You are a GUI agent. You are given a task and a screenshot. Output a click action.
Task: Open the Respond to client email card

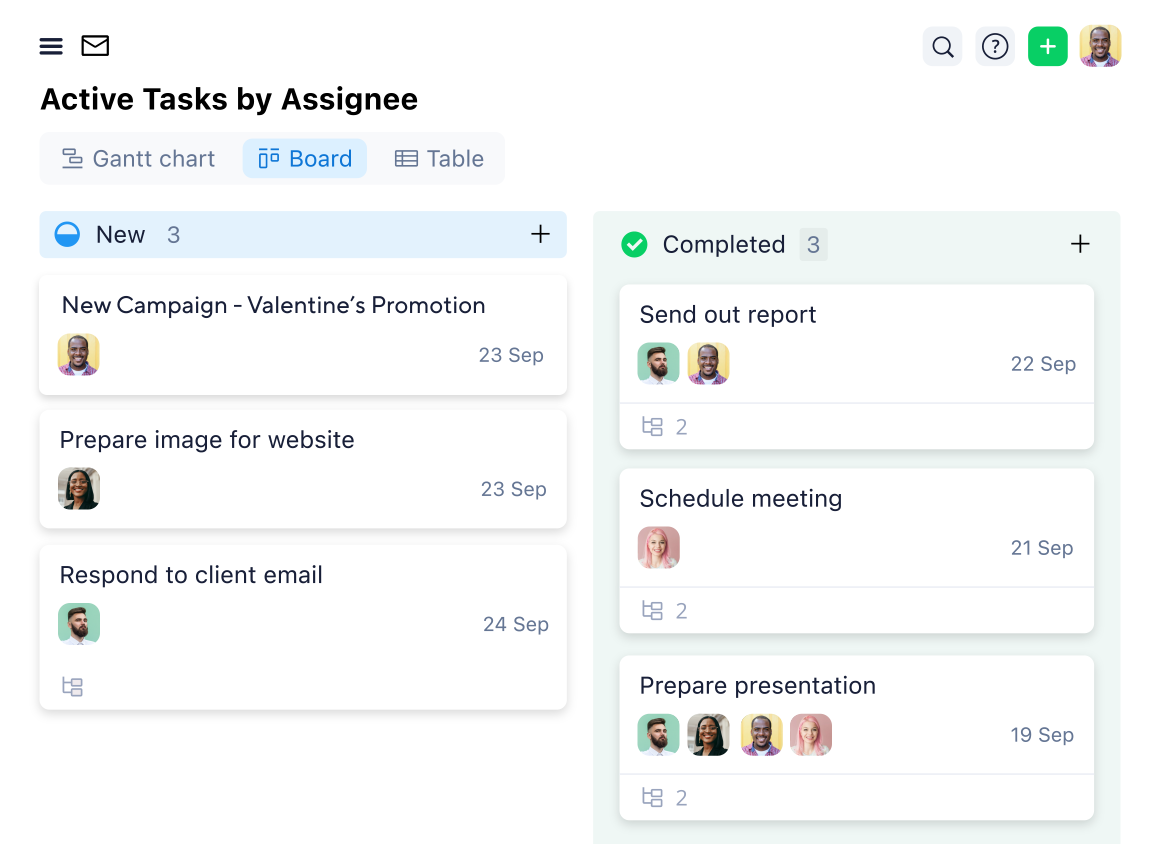click(x=303, y=627)
